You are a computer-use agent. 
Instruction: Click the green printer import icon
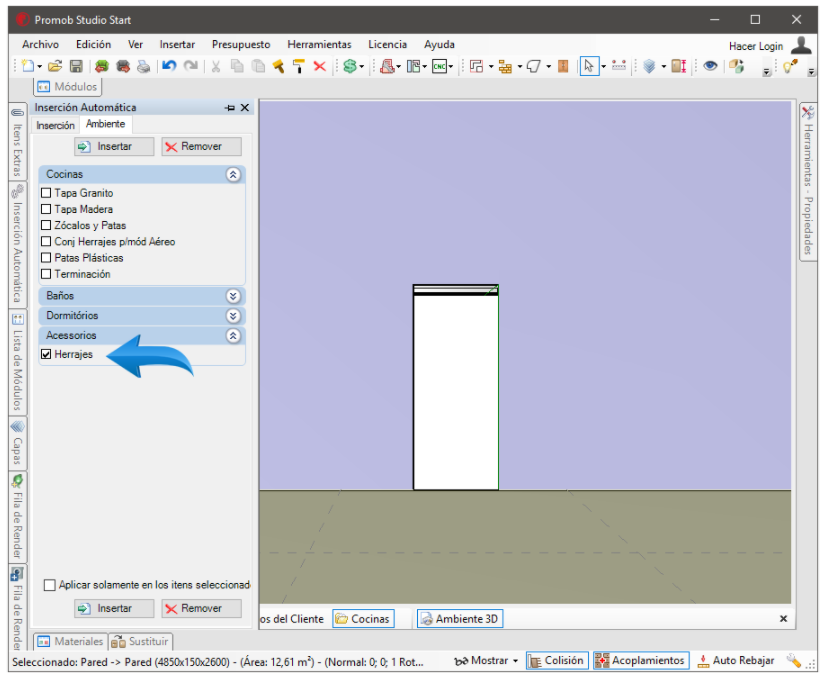point(101,66)
